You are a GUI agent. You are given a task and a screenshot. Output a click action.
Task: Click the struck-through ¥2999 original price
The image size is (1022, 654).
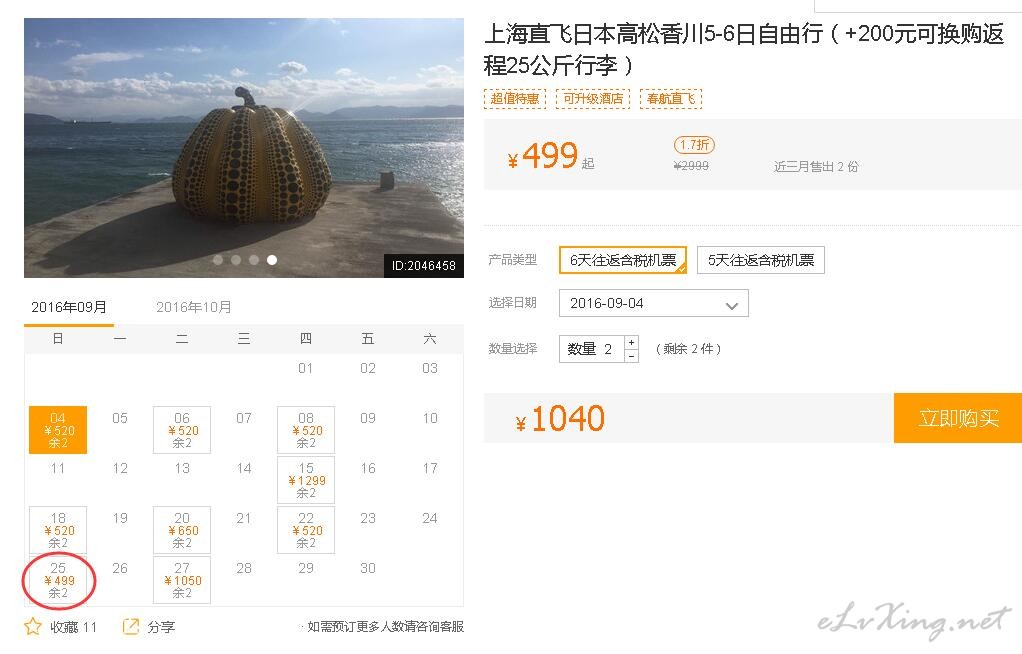pyautogui.click(x=691, y=166)
